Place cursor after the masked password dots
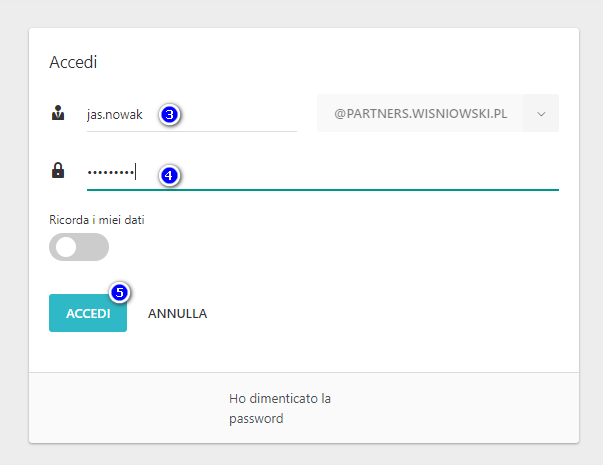Screen dimensions: 603x465 tap(137, 171)
